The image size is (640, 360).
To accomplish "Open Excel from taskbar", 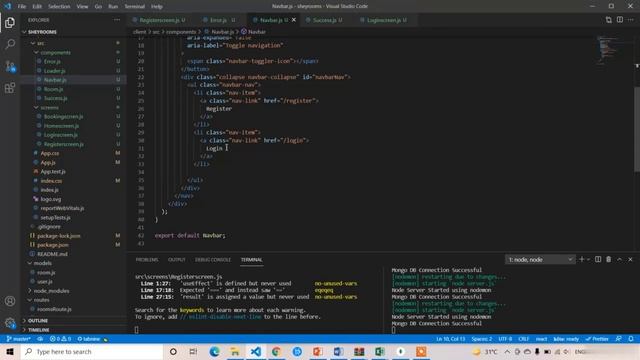I will (x=380, y=351).
